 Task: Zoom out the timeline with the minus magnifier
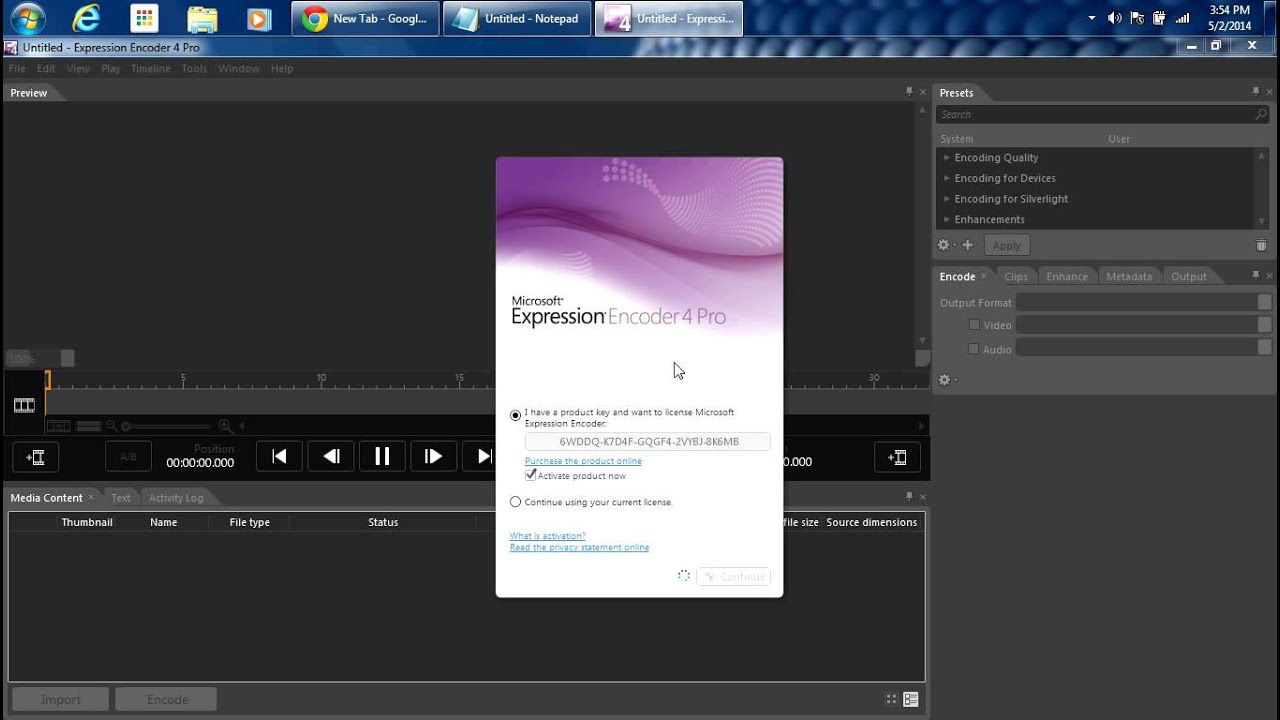click(x=112, y=426)
